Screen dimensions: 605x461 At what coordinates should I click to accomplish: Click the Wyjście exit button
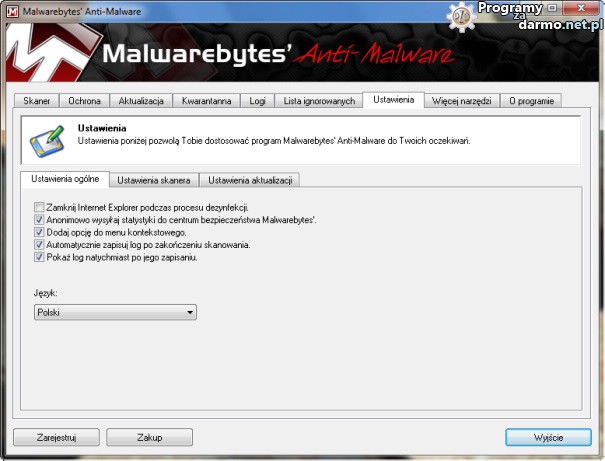point(548,437)
